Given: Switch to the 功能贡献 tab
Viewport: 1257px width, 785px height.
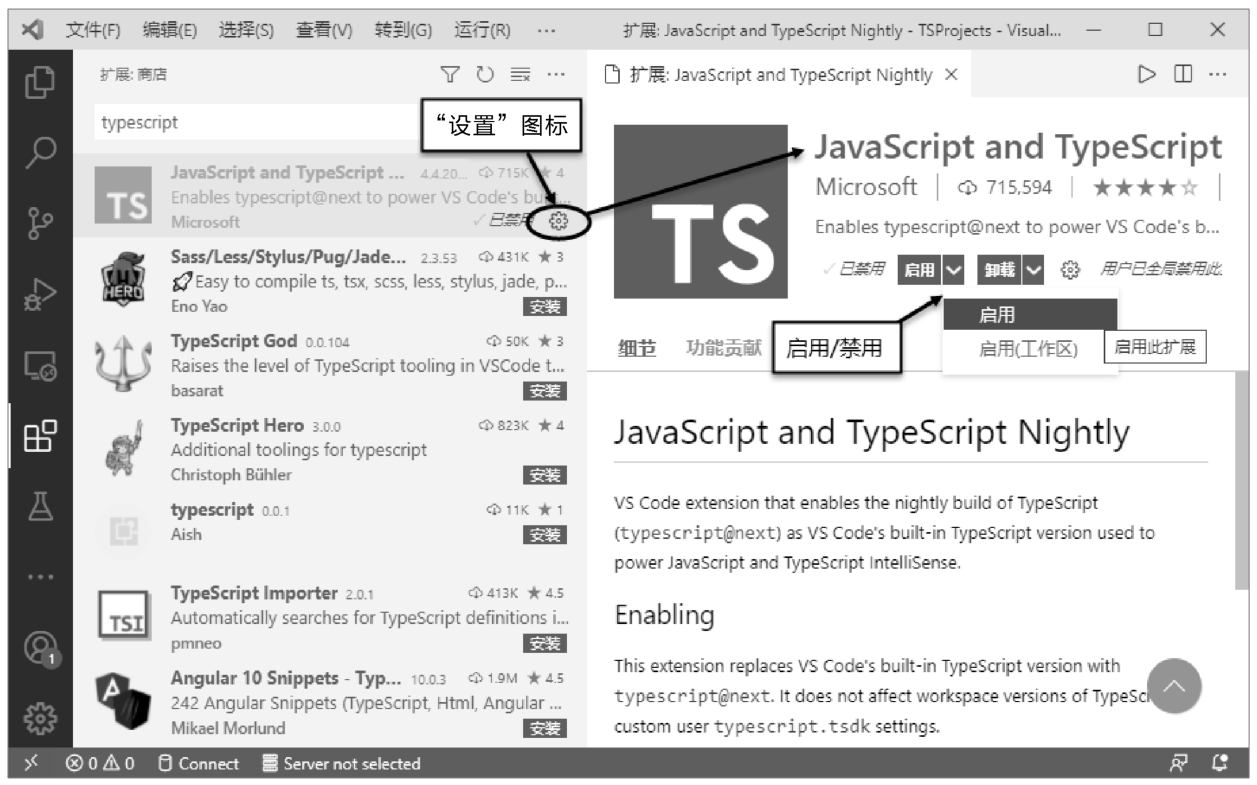Looking at the screenshot, I should (723, 349).
